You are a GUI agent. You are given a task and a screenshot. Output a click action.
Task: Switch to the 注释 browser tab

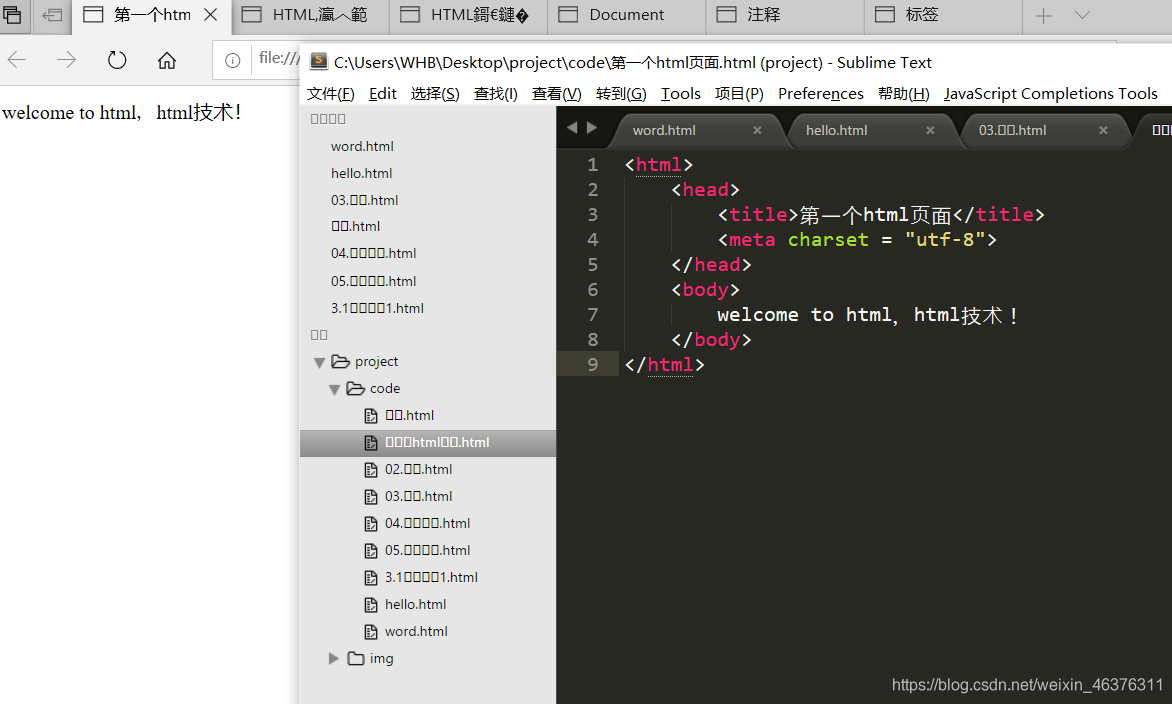(x=786, y=15)
